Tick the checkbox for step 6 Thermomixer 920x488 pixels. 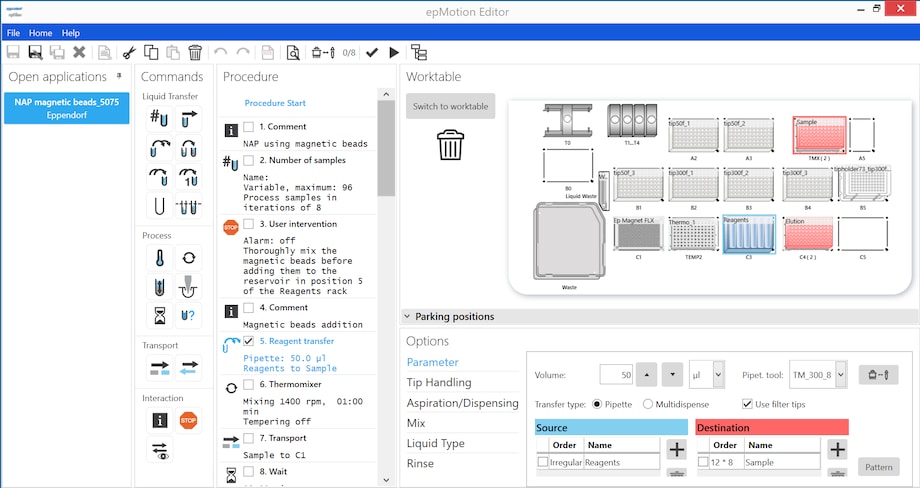click(248, 385)
